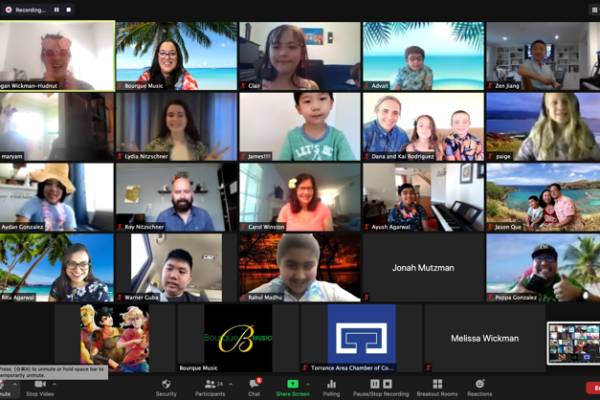The image size is (600, 400).
Task: Toggle Stop Video camera button
Action: [39, 384]
